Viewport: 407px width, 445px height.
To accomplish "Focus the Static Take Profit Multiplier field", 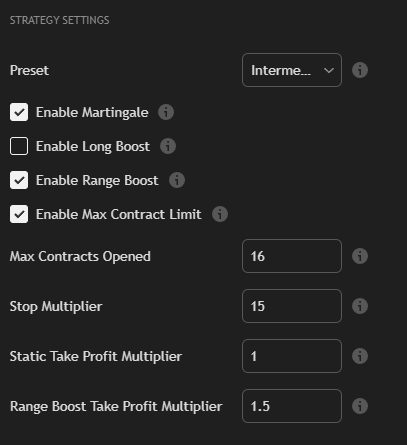I will tap(292, 356).
